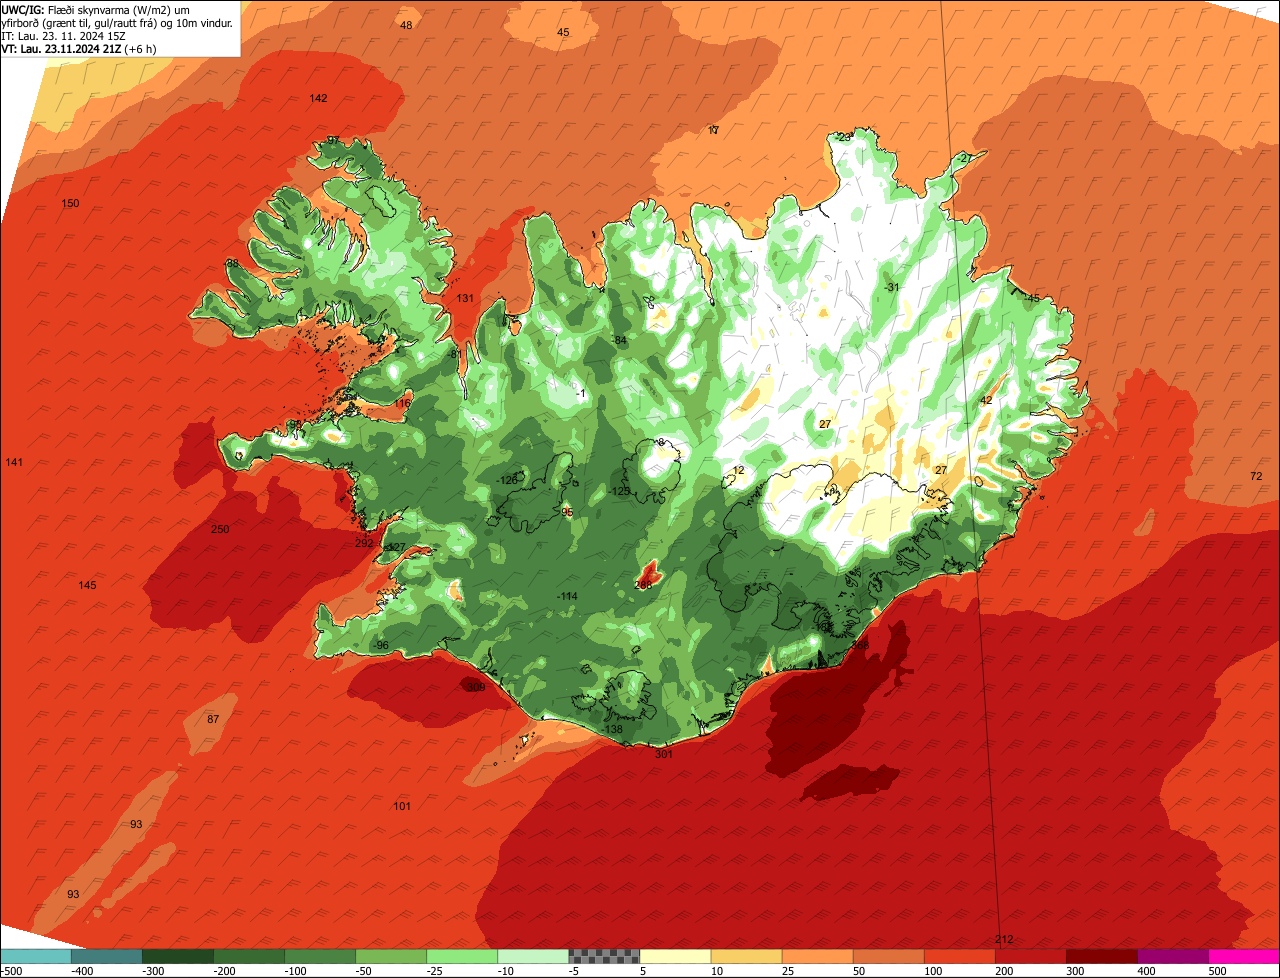Select the red-orange 100 to 200 legend swatch
1280x978 pixels.
[959, 956]
